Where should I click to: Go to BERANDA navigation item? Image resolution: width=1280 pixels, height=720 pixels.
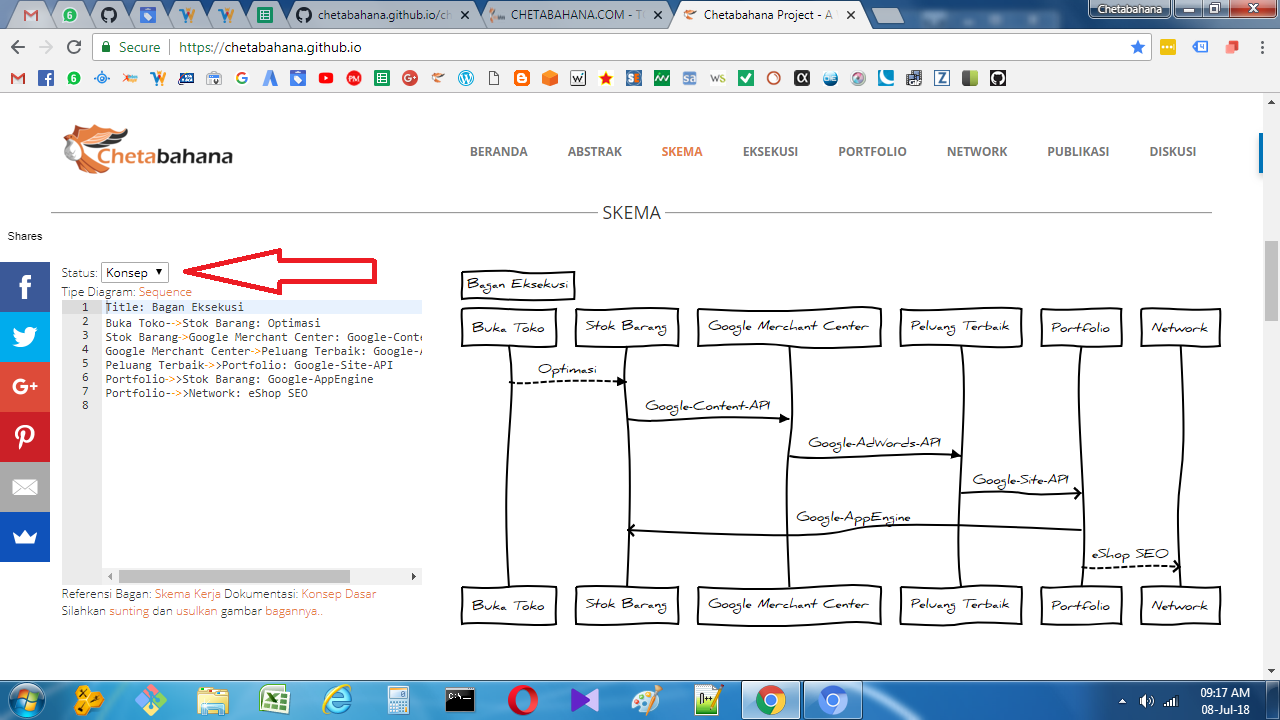coord(499,152)
